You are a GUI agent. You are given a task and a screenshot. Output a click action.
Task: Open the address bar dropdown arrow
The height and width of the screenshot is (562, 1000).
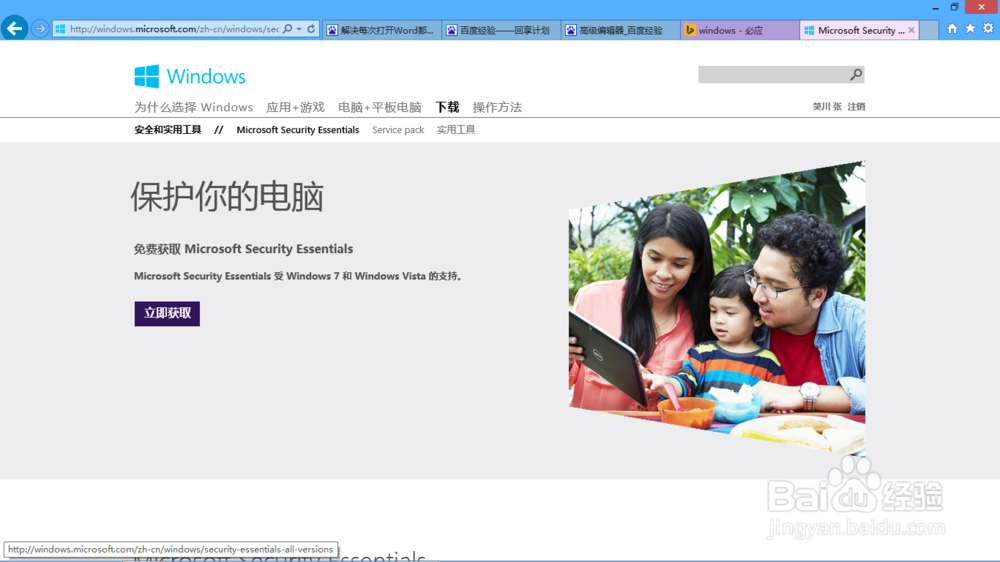click(x=299, y=29)
